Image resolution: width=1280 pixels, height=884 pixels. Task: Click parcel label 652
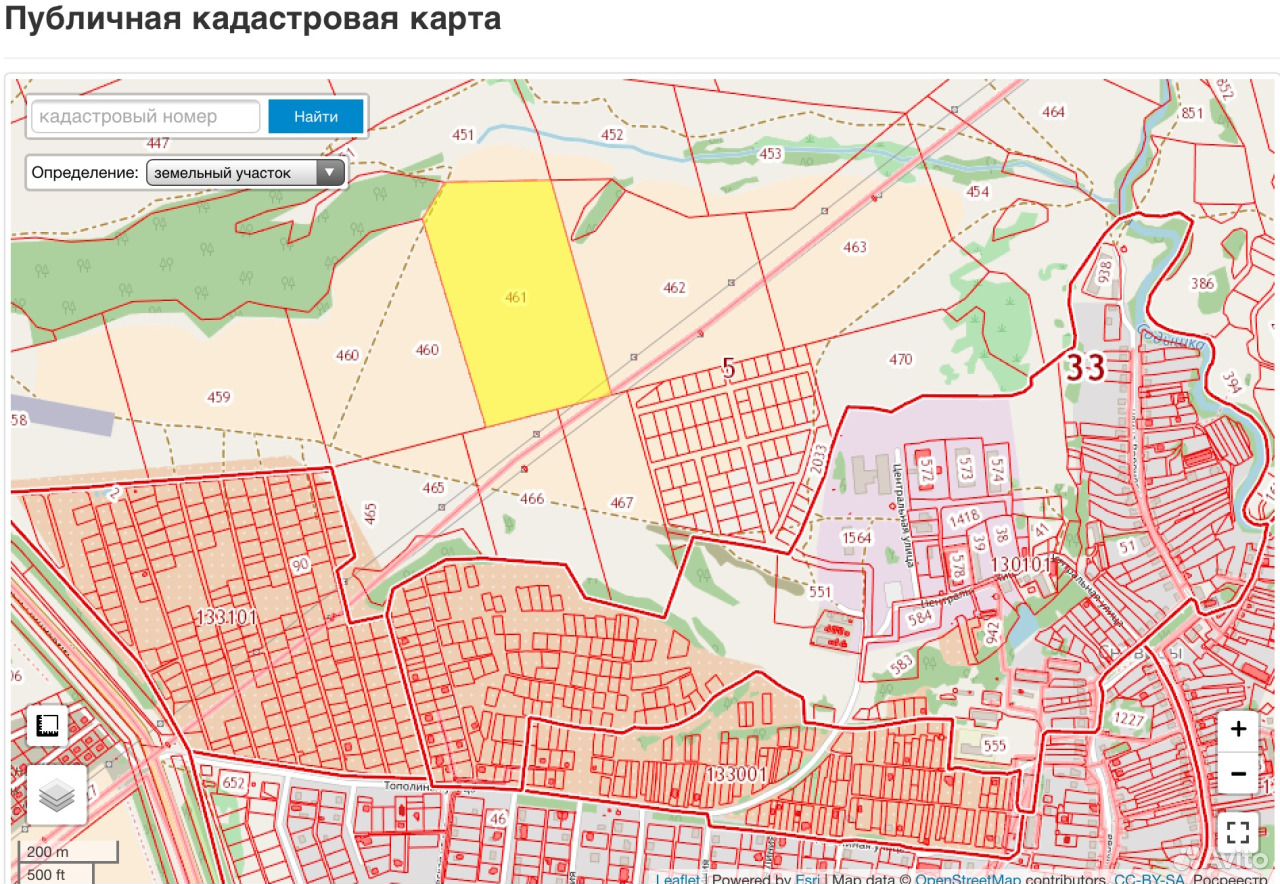234,782
